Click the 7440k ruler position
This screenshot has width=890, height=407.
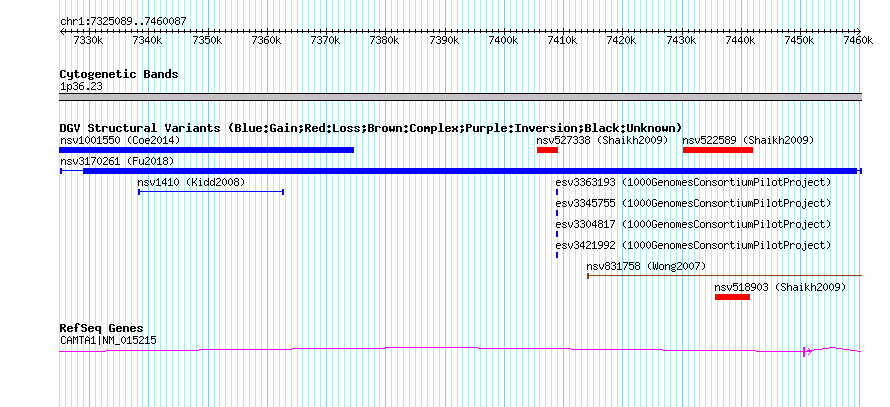pyautogui.click(x=741, y=41)
